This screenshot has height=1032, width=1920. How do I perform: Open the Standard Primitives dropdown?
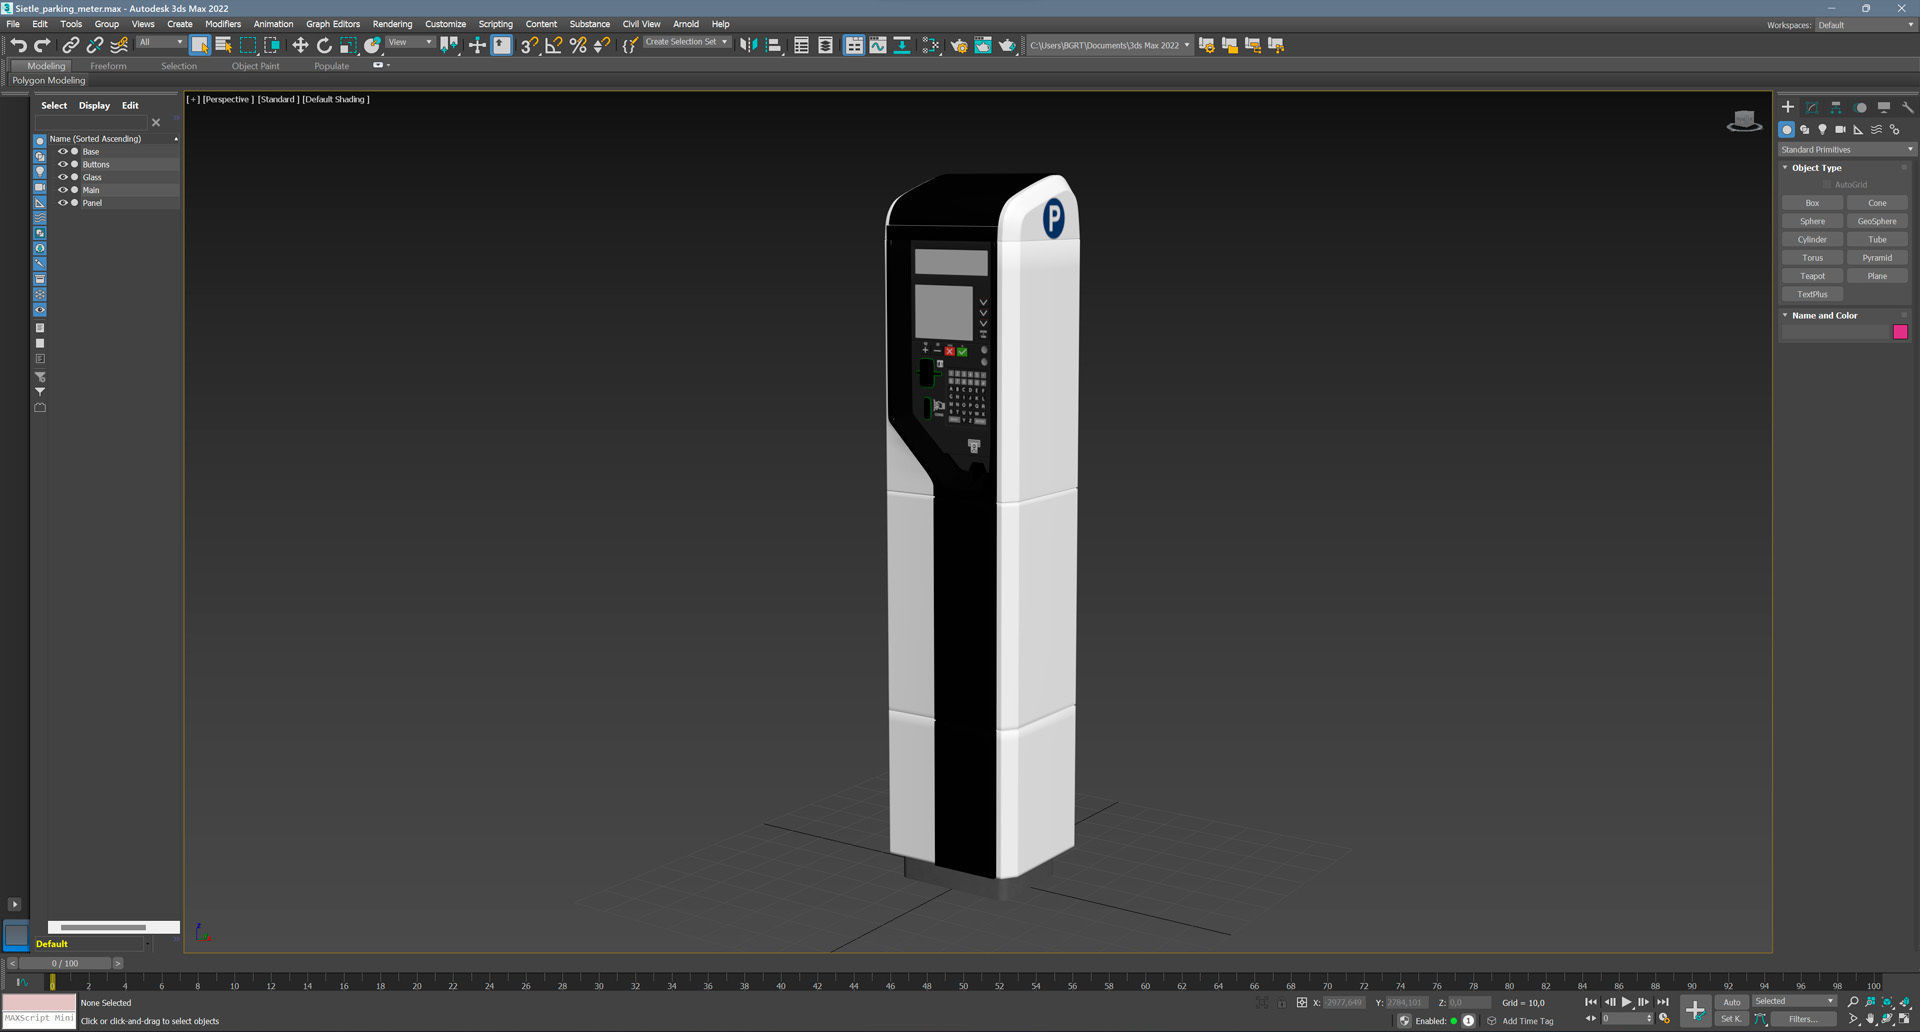coord(1847,150)
